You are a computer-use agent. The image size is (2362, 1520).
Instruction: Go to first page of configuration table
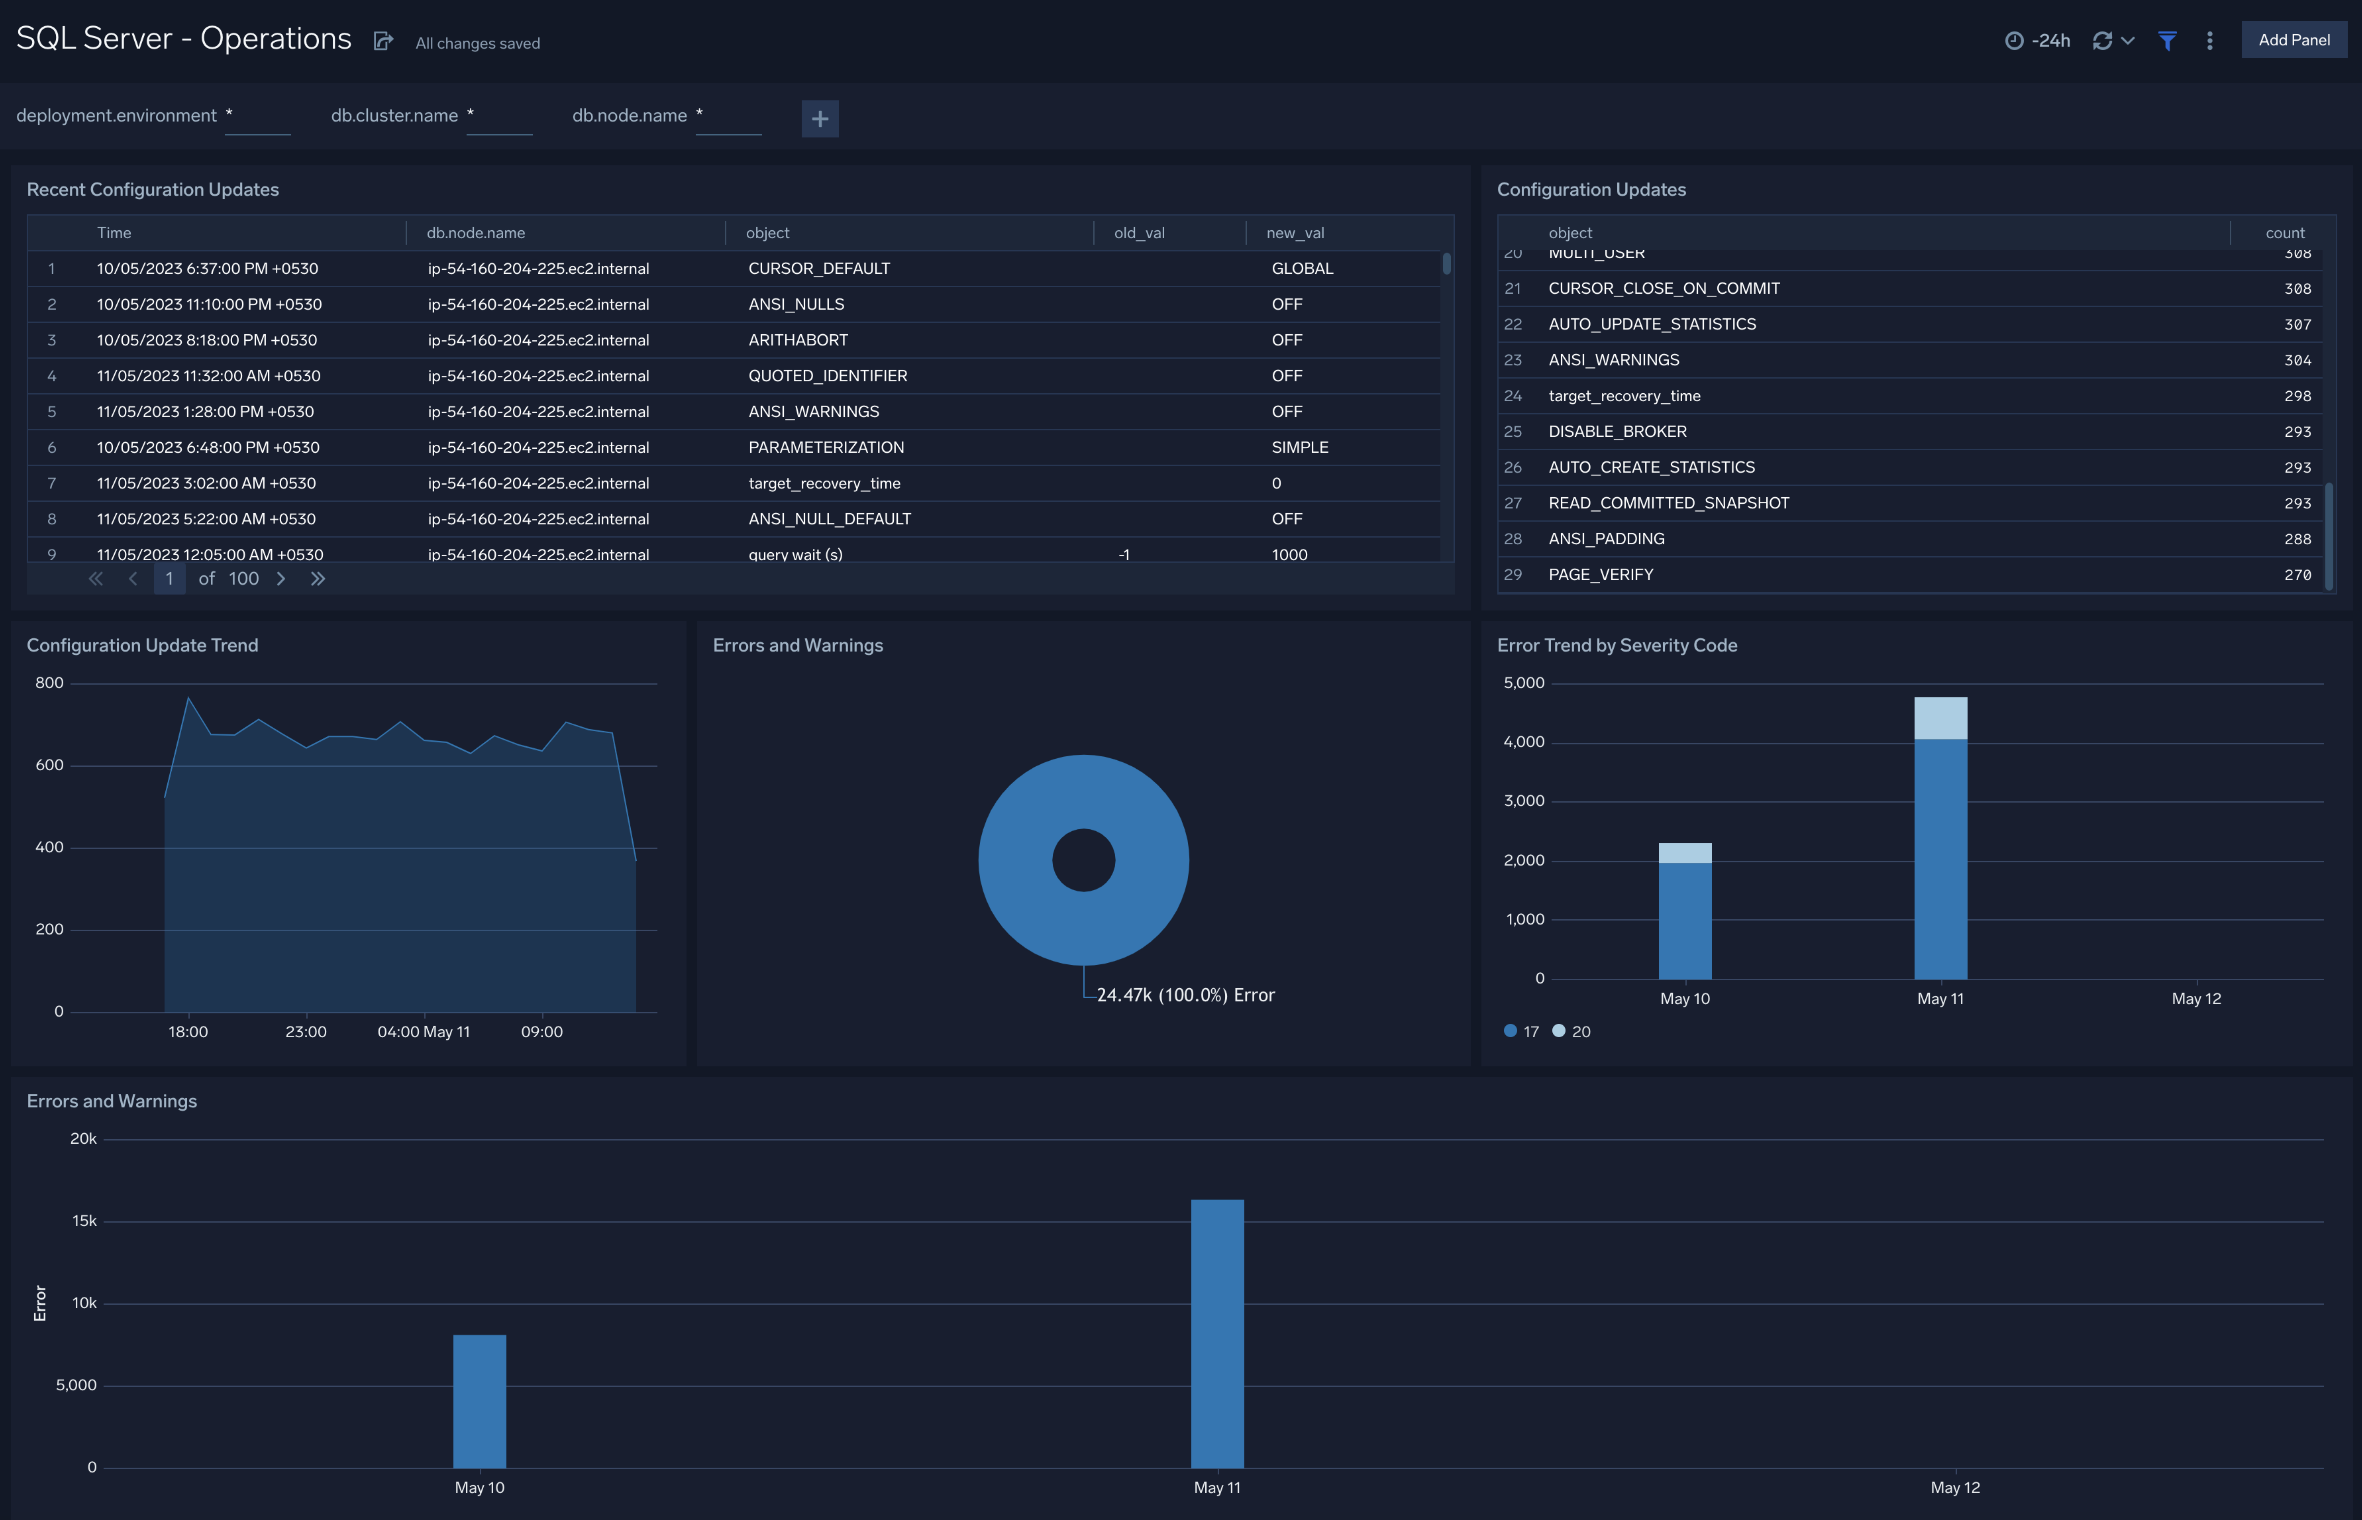[96, 579]
